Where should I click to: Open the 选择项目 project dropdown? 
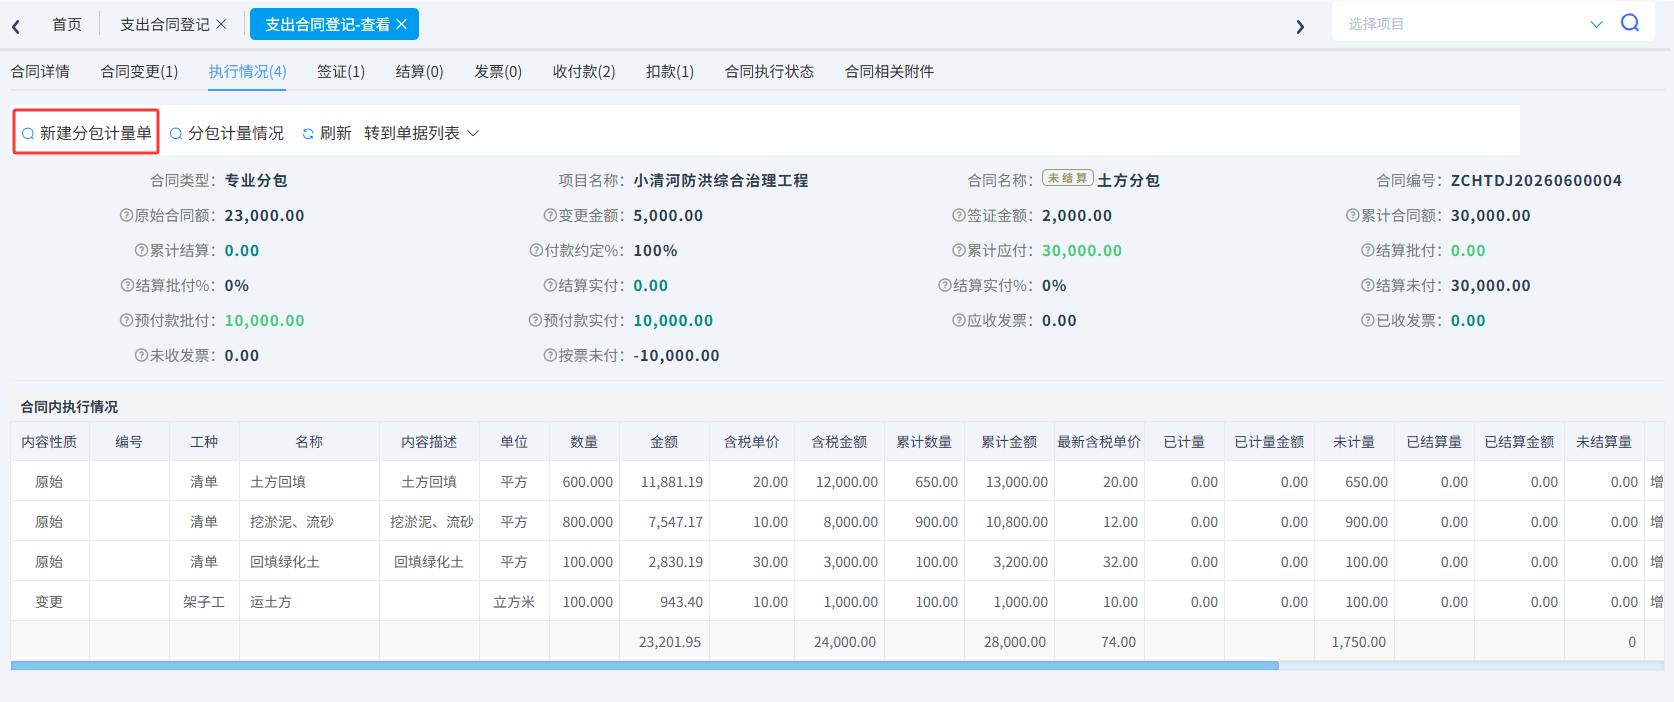tap(1472, 23)
